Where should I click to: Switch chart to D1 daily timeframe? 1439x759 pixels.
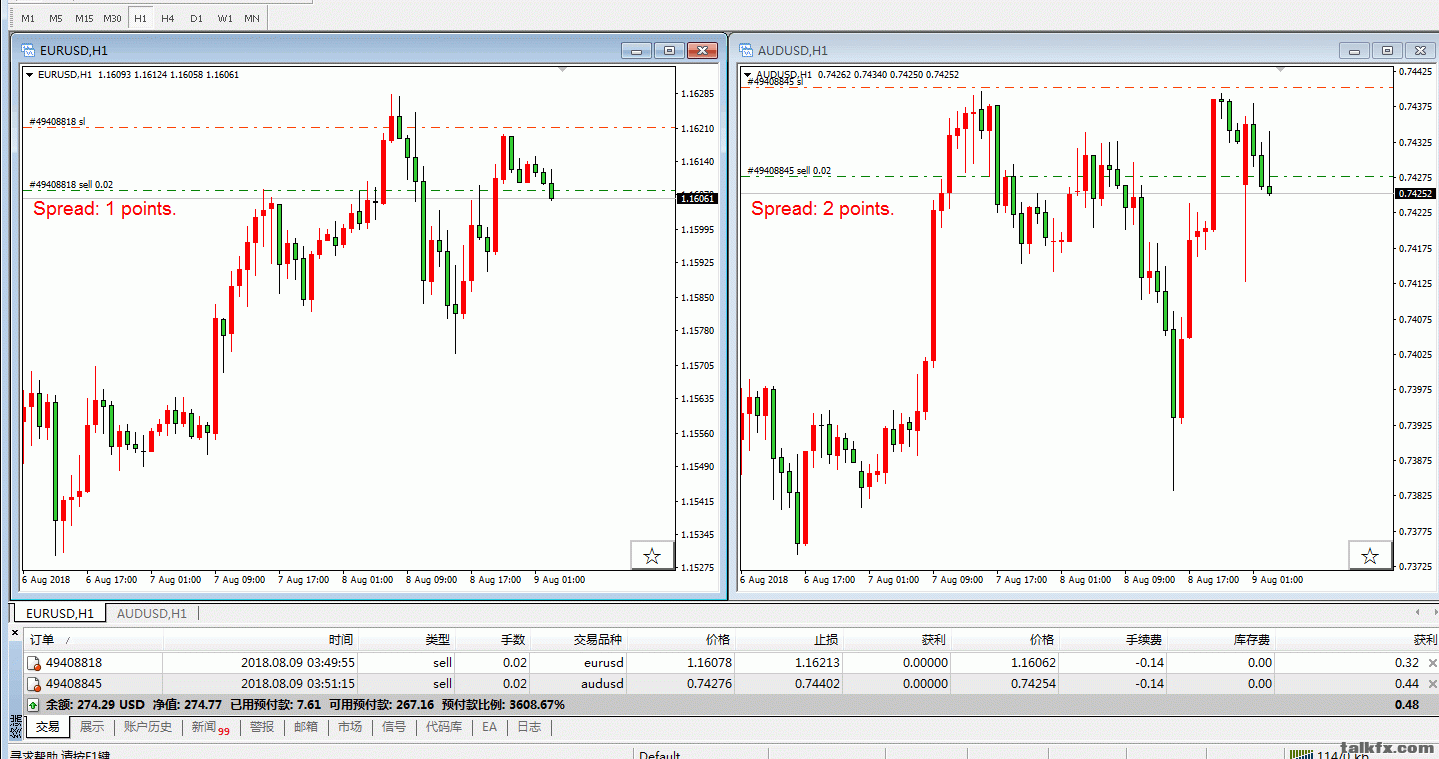click(x=196, y=18)
